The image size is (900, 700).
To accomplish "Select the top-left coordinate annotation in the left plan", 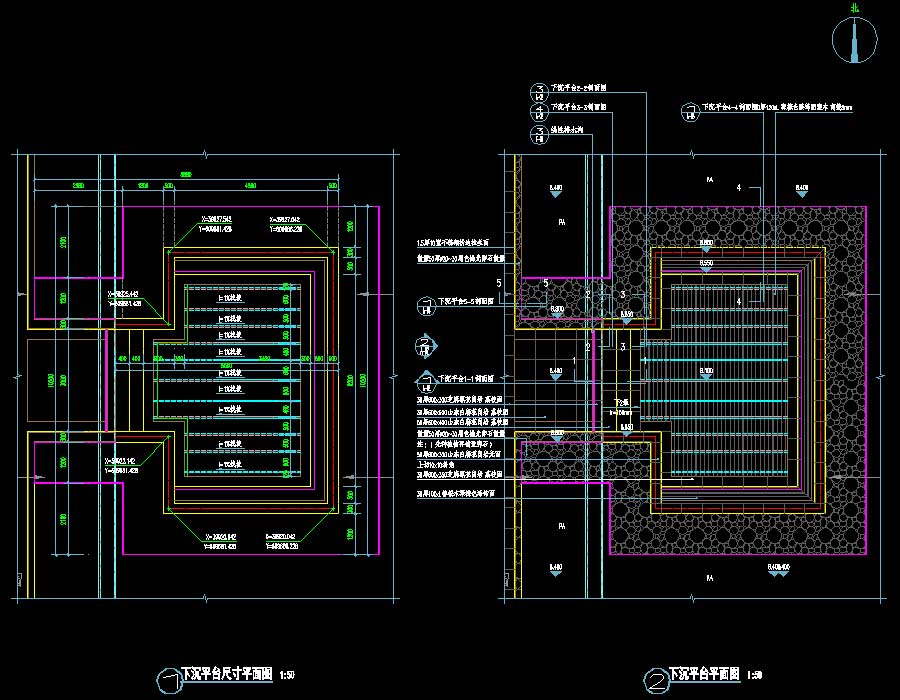I will 217,223.
